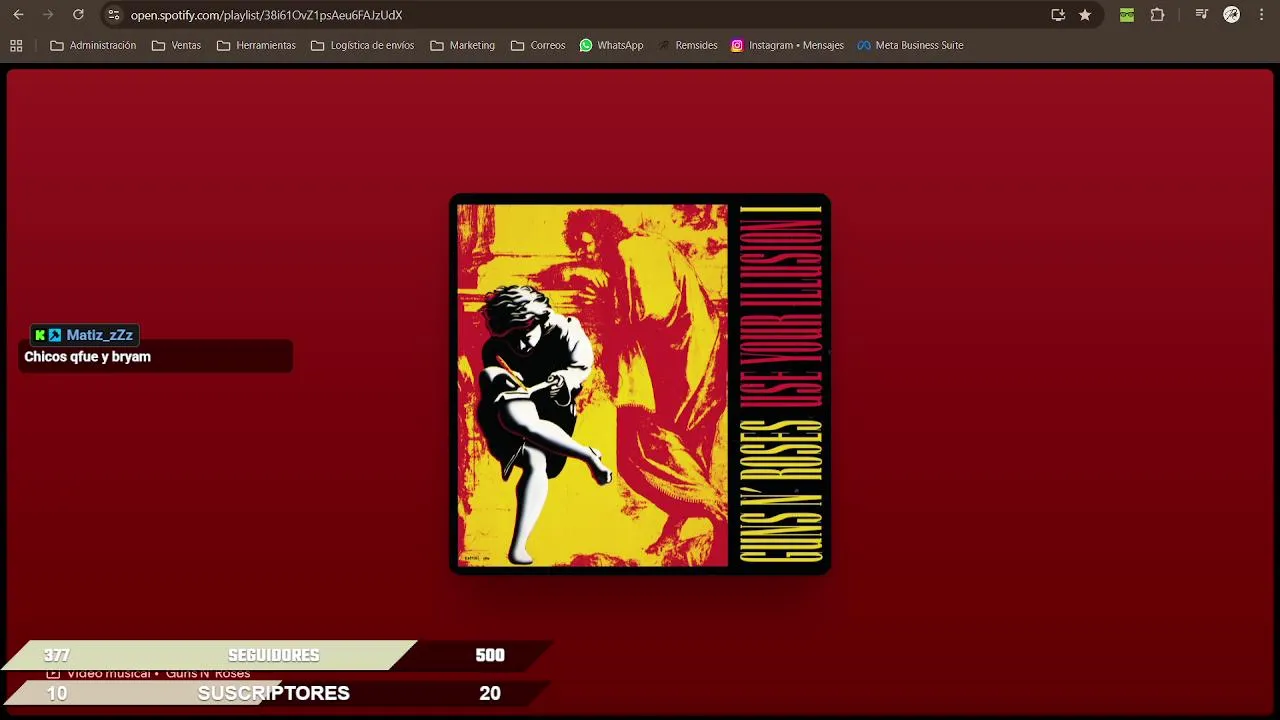The image size is (1280, 720).
Task: Click the 377 followers count
Action: click(57, 655)
